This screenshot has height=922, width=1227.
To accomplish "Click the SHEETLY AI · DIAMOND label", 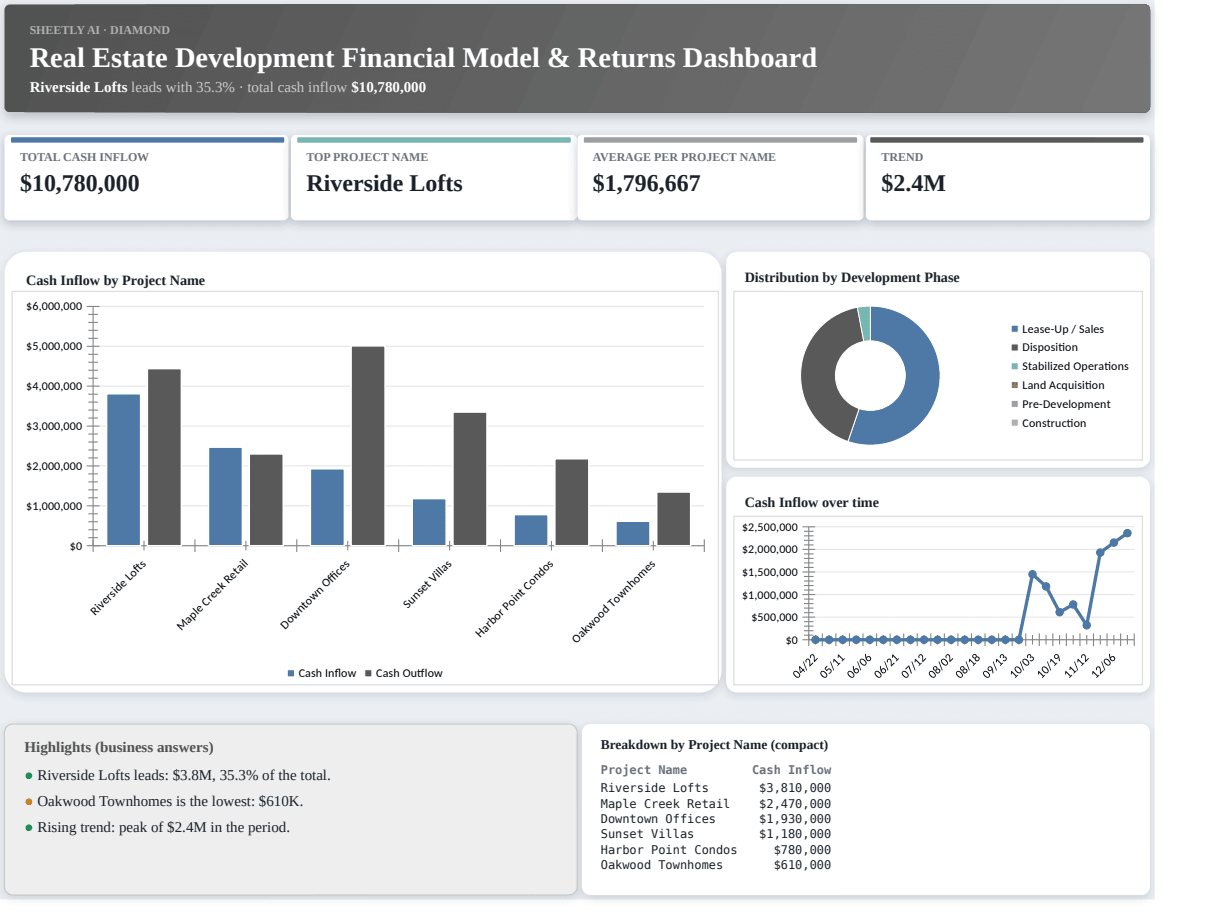I will [100, 30].
